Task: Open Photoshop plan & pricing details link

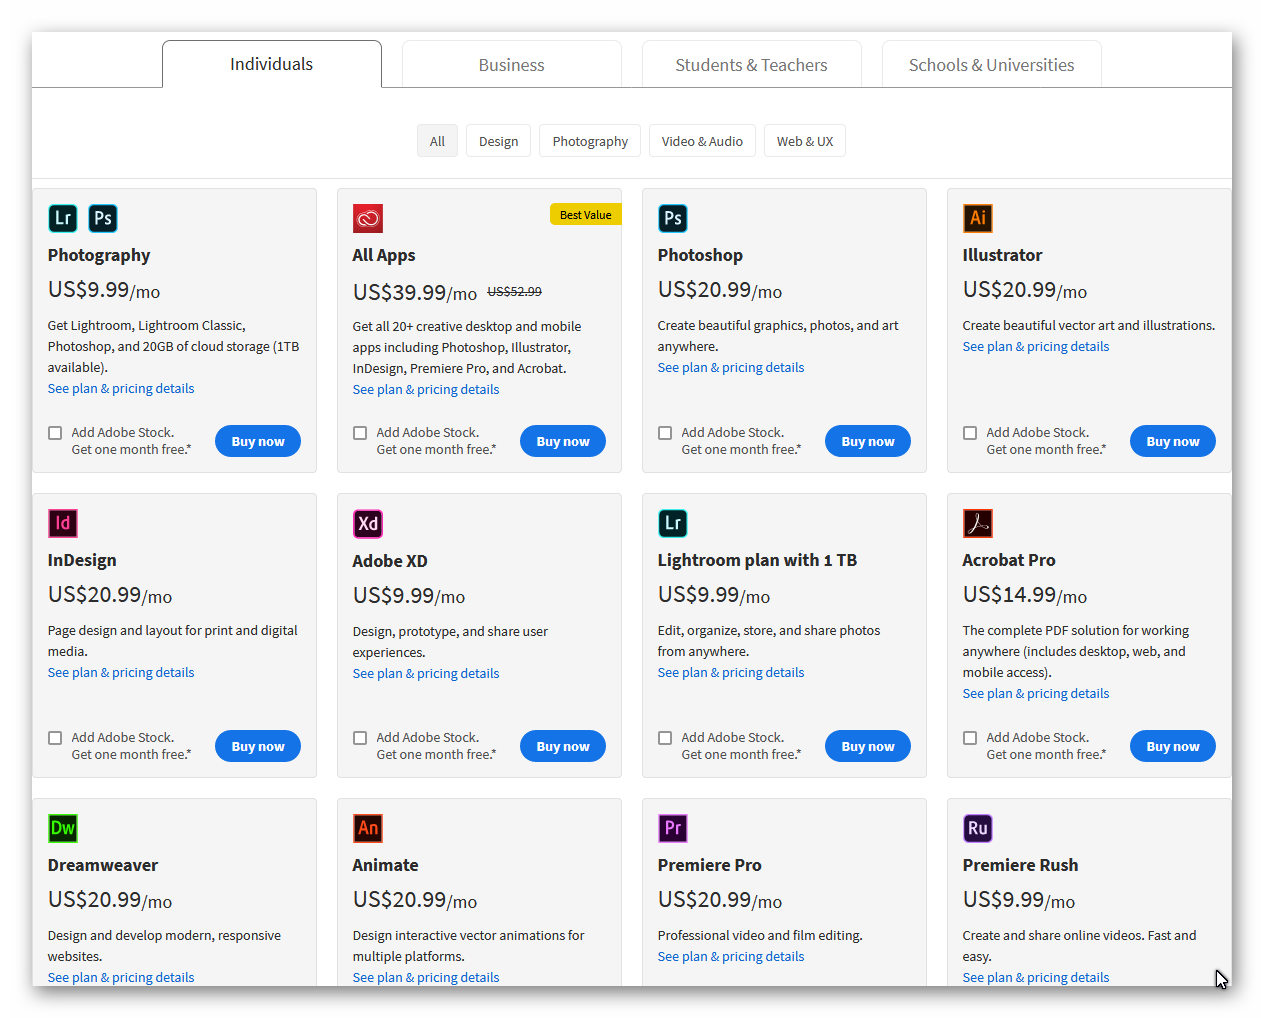Action: tap(730, 368)
